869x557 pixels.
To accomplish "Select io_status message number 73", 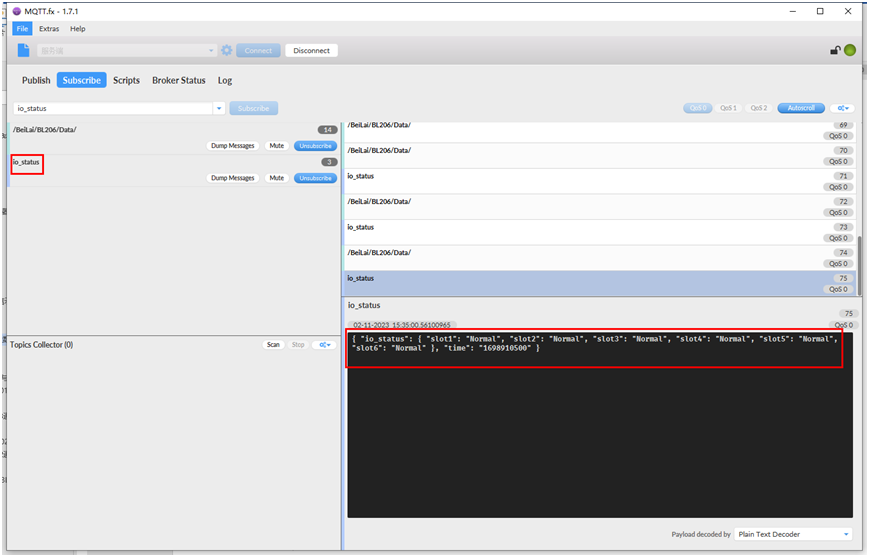I will [x=599, y=232].
